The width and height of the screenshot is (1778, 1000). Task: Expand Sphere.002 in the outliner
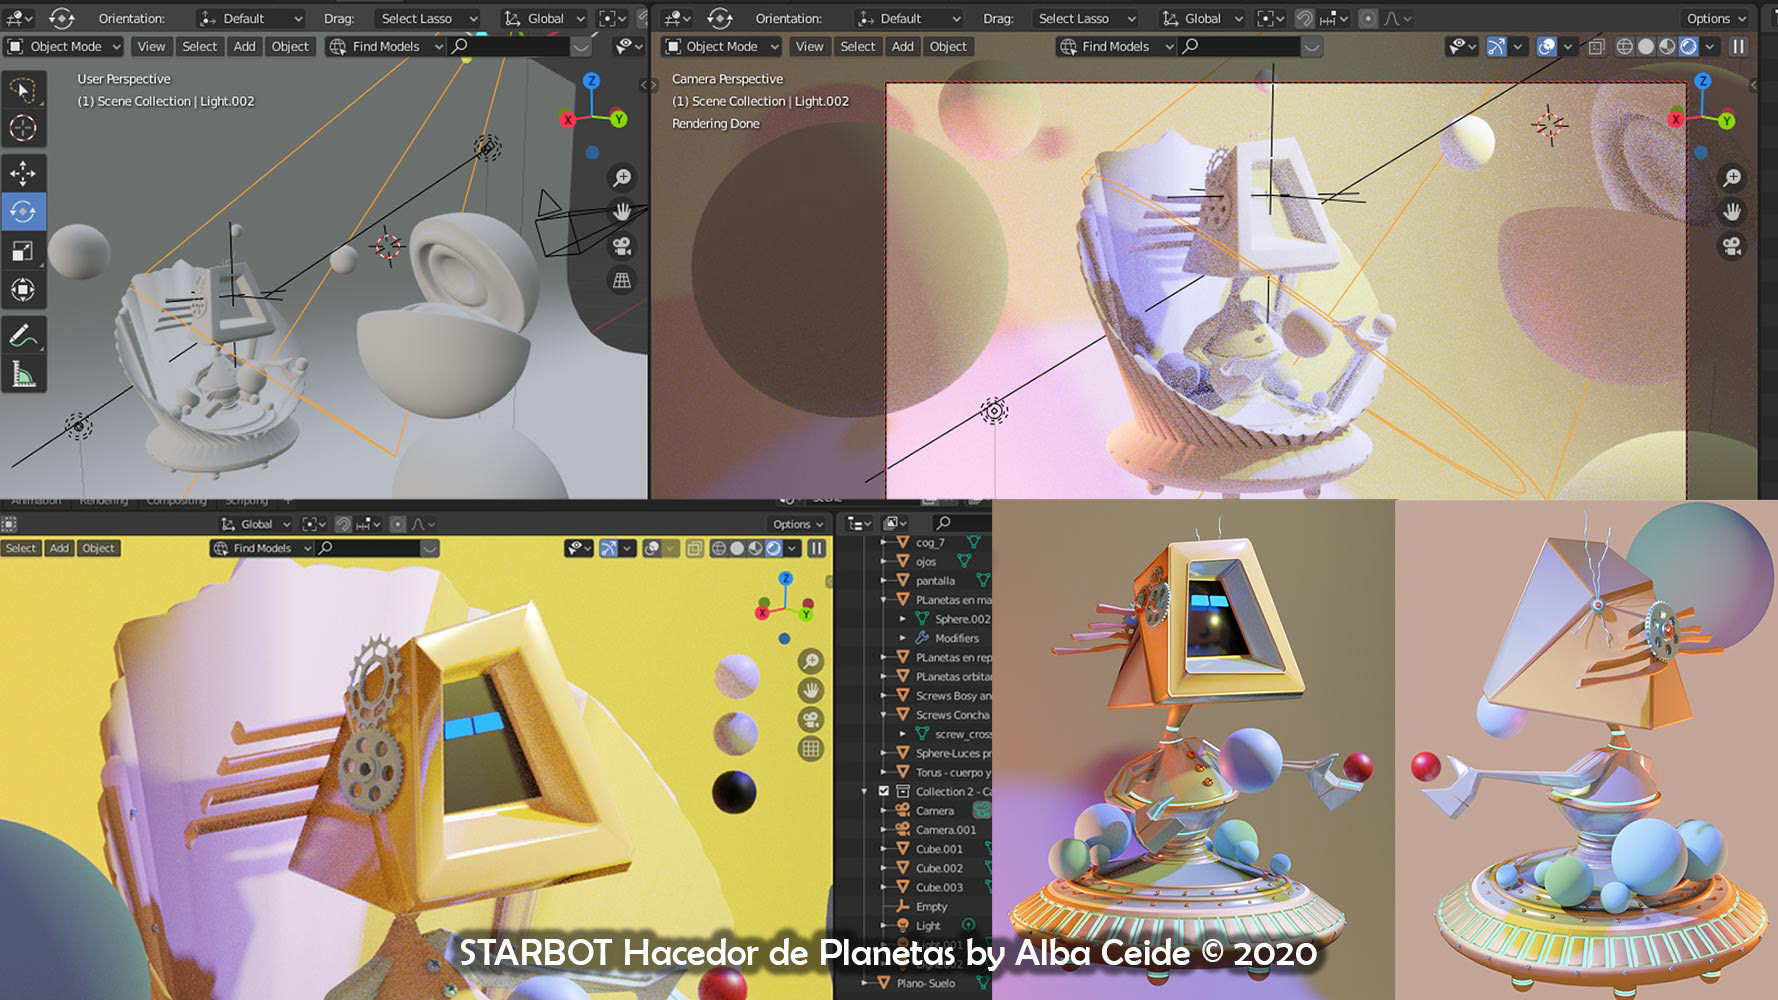click(902, 619)
